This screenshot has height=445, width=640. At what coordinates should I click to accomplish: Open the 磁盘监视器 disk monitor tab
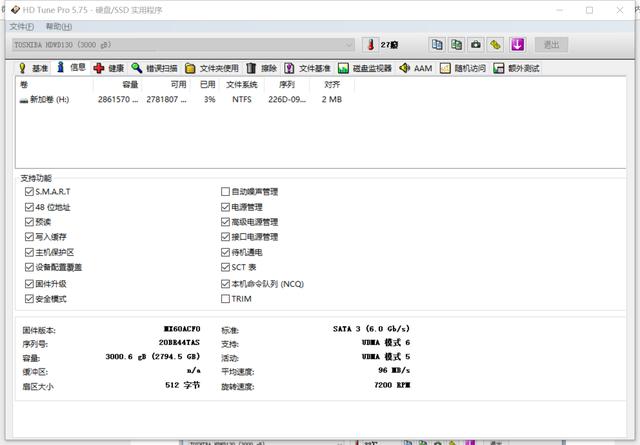click(365, 68)
